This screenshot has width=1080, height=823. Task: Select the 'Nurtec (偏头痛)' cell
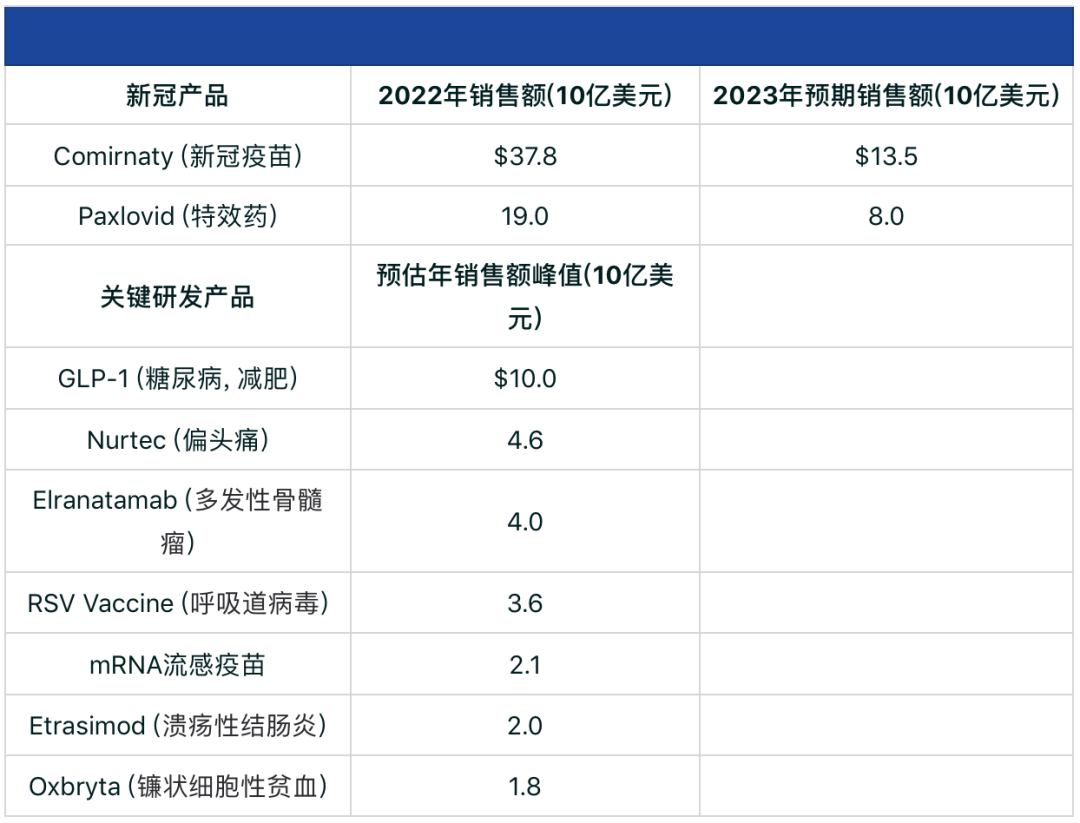(177, 440)
